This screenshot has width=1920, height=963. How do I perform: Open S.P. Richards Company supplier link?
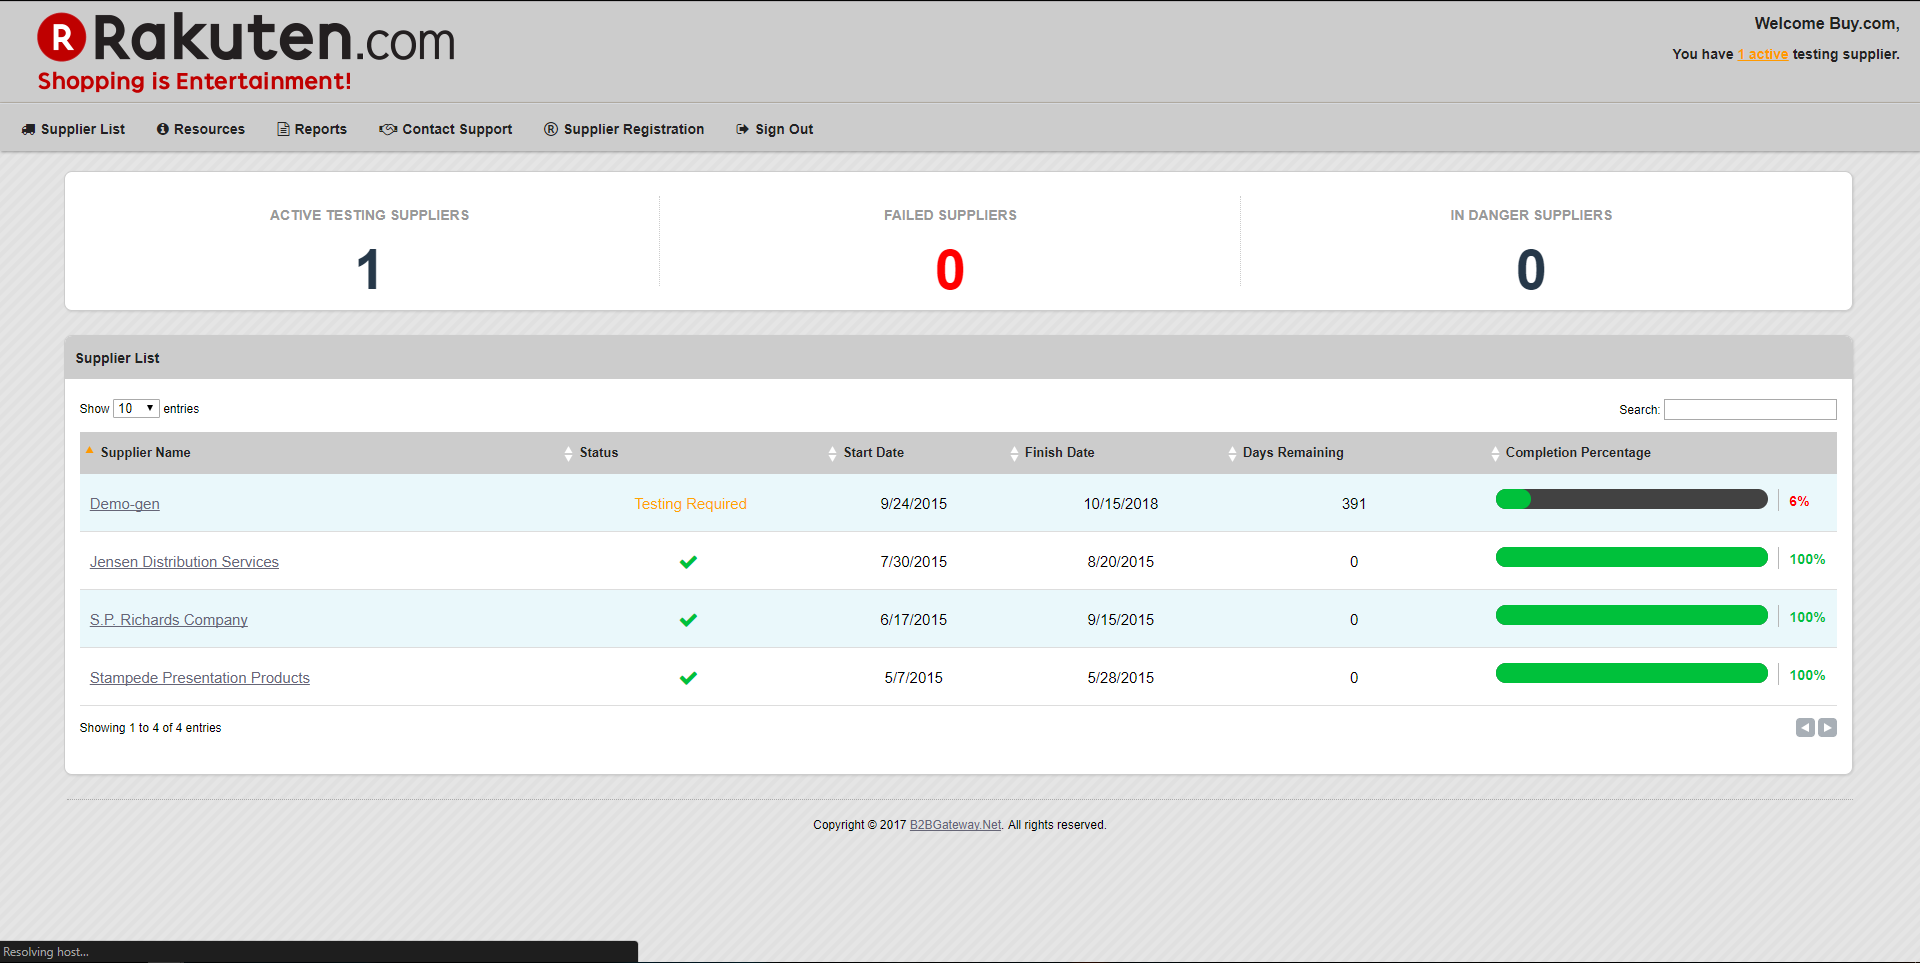pyautogui.click(x=169, y=620)
